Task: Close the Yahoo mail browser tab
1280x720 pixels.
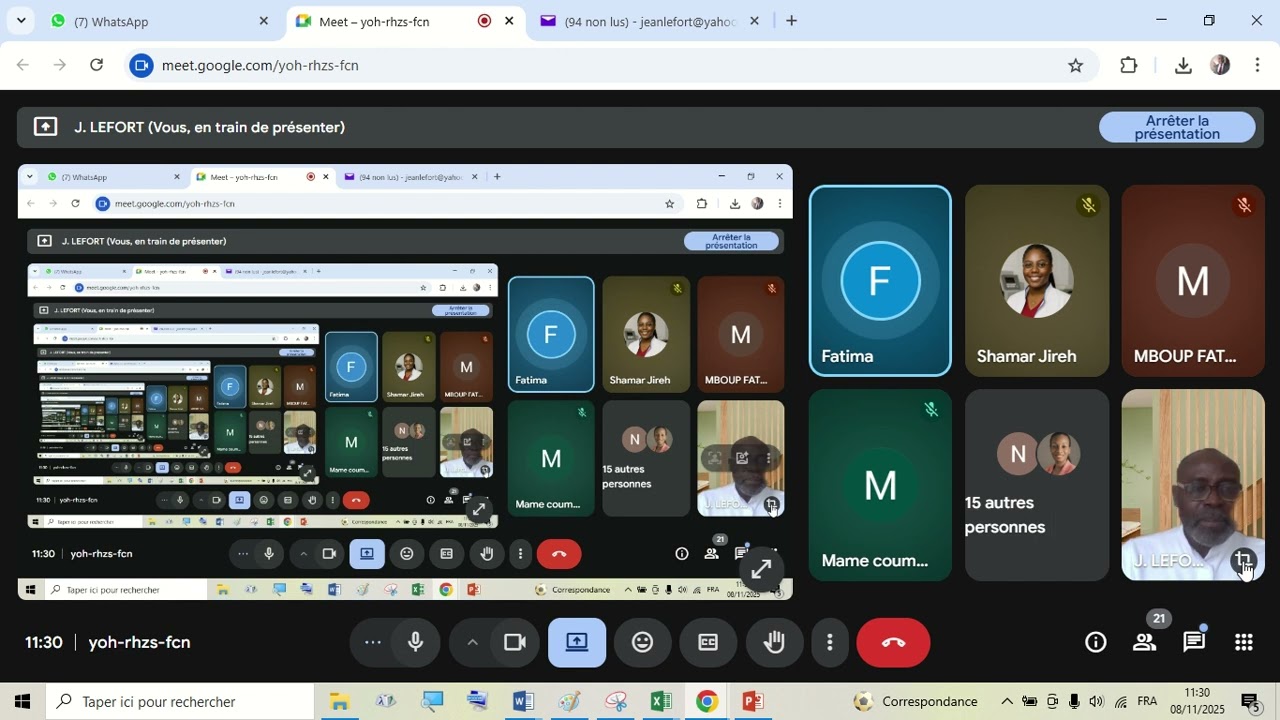Action: (754, 21)
